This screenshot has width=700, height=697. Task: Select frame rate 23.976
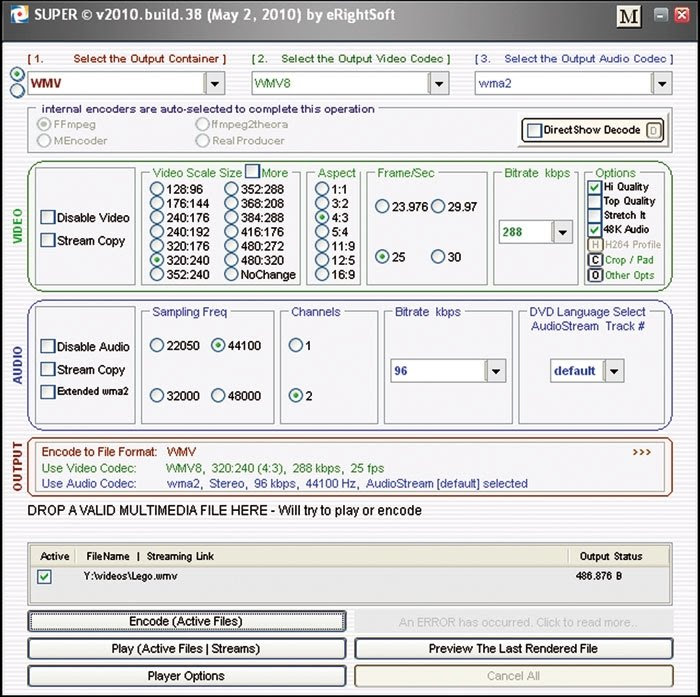click(382, 206)
